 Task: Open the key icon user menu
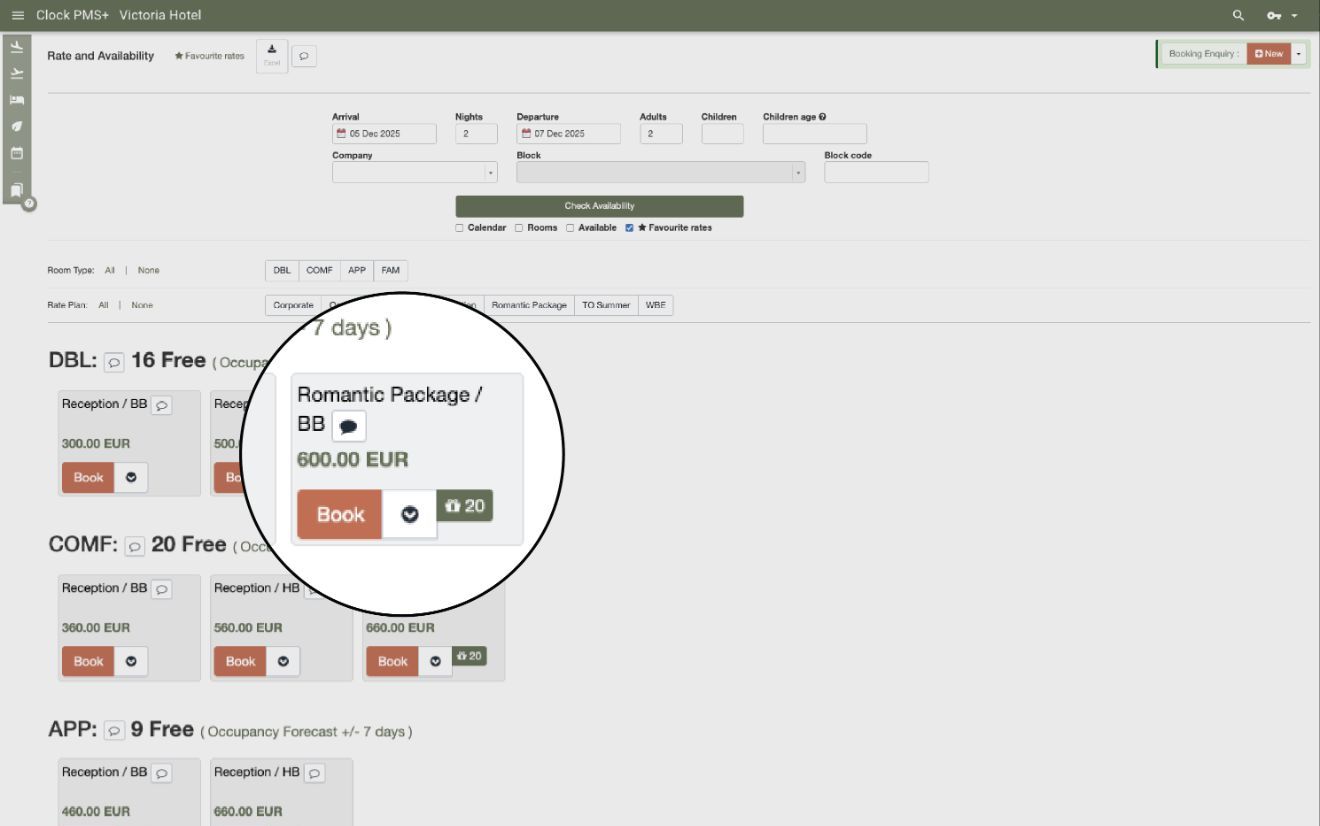click(x=1282, y=15)
